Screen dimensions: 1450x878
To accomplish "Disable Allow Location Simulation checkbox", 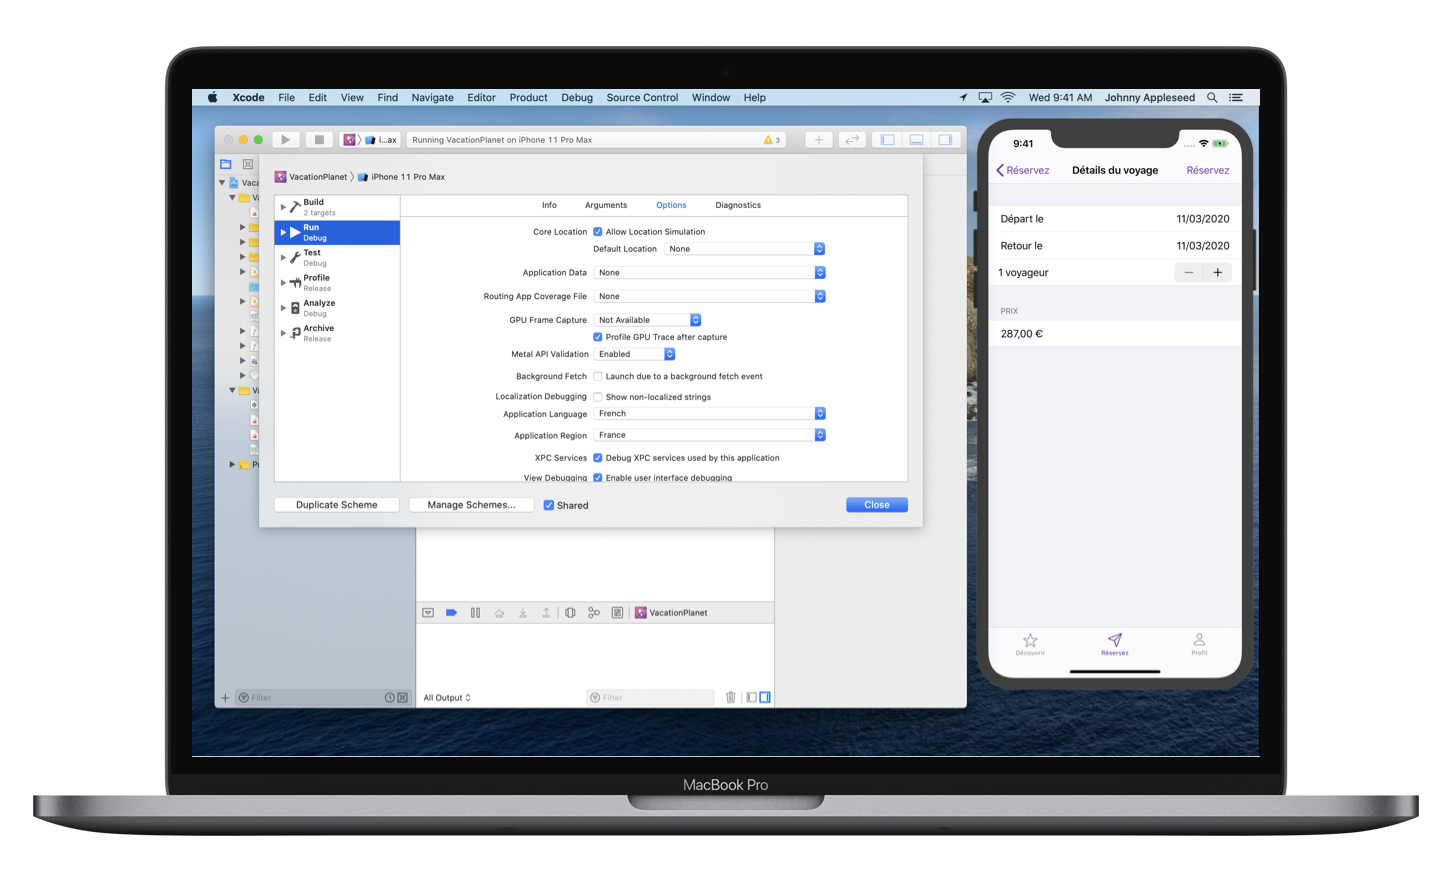I will click(x=598, y=232).
